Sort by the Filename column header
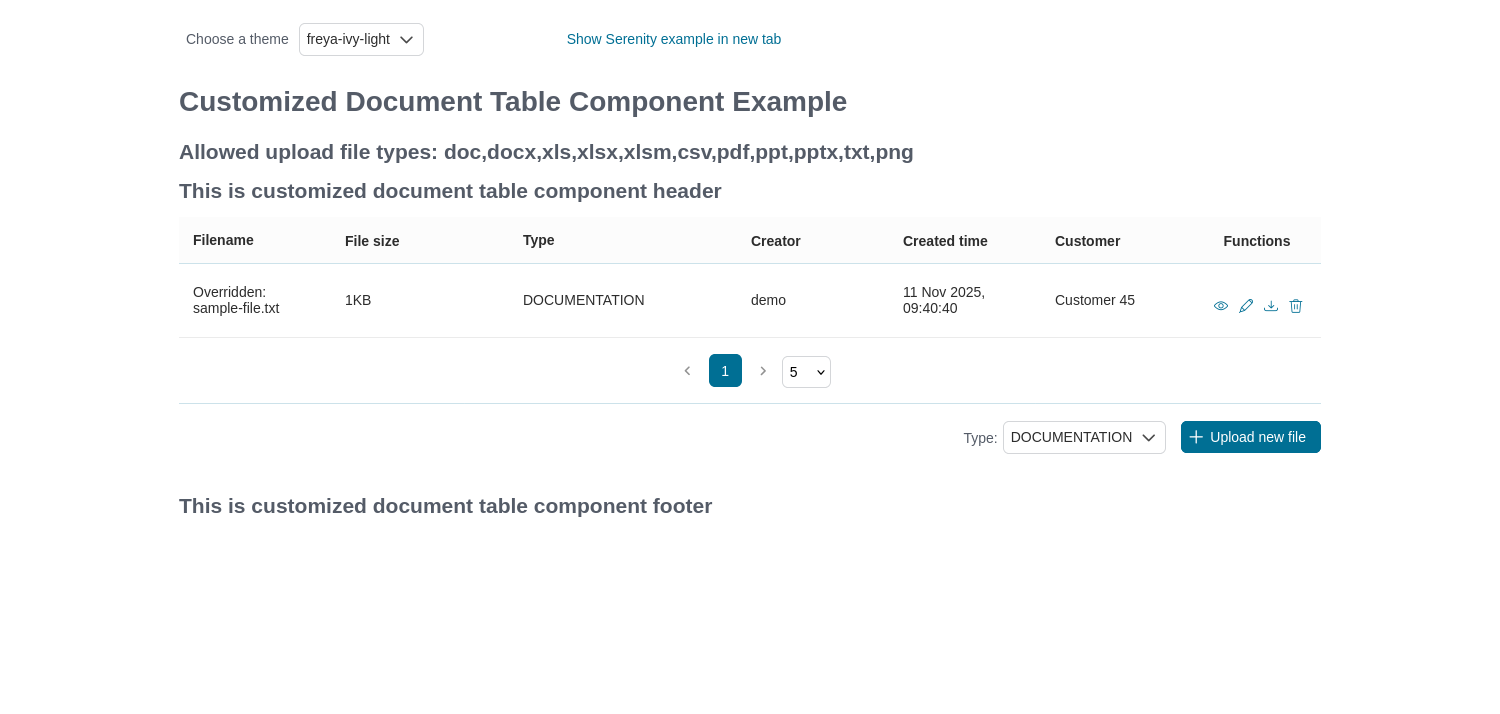The image size is (1500, 714). [x=223, y=240]
